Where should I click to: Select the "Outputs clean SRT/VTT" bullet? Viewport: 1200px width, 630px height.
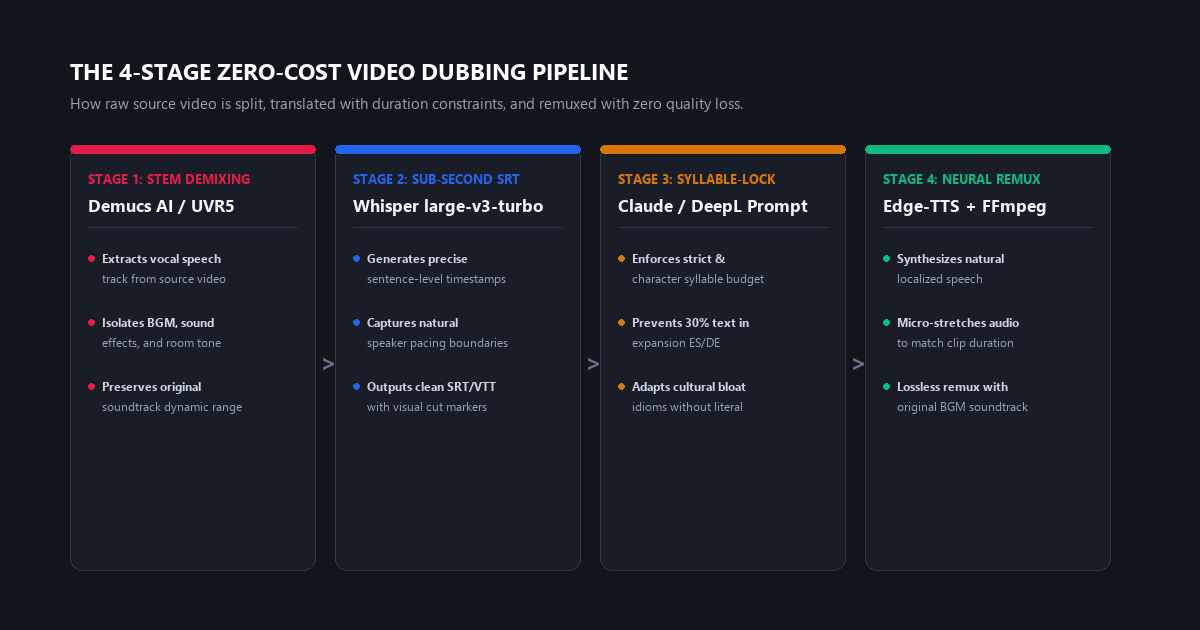[x=430, y=387]
